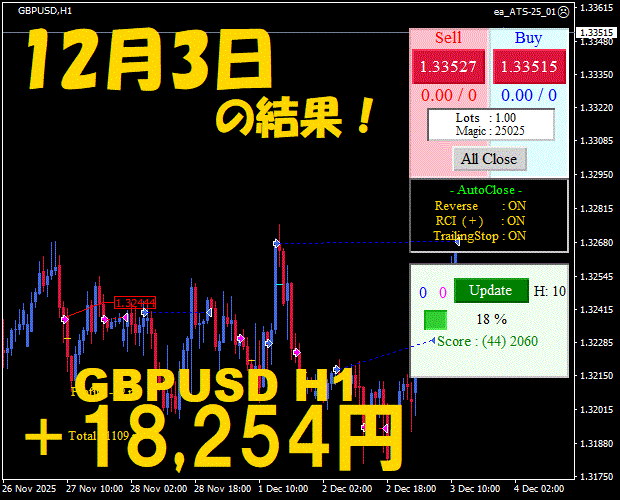
Task: Click the green square score indicator
Action: [x=435, y=320]
